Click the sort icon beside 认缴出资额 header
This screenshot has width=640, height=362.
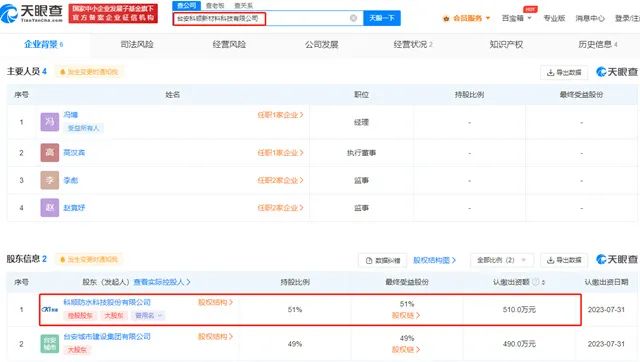(543, 282)
